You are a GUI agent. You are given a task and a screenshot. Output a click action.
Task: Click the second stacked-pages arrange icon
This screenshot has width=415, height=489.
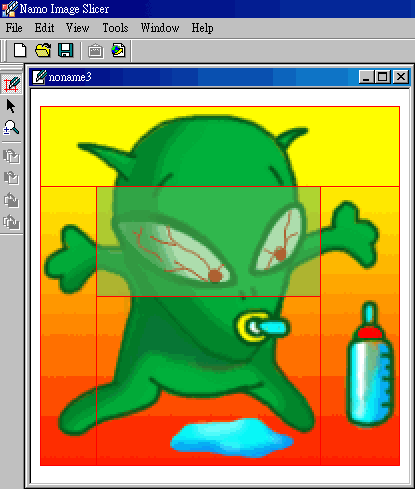(11, 178)
